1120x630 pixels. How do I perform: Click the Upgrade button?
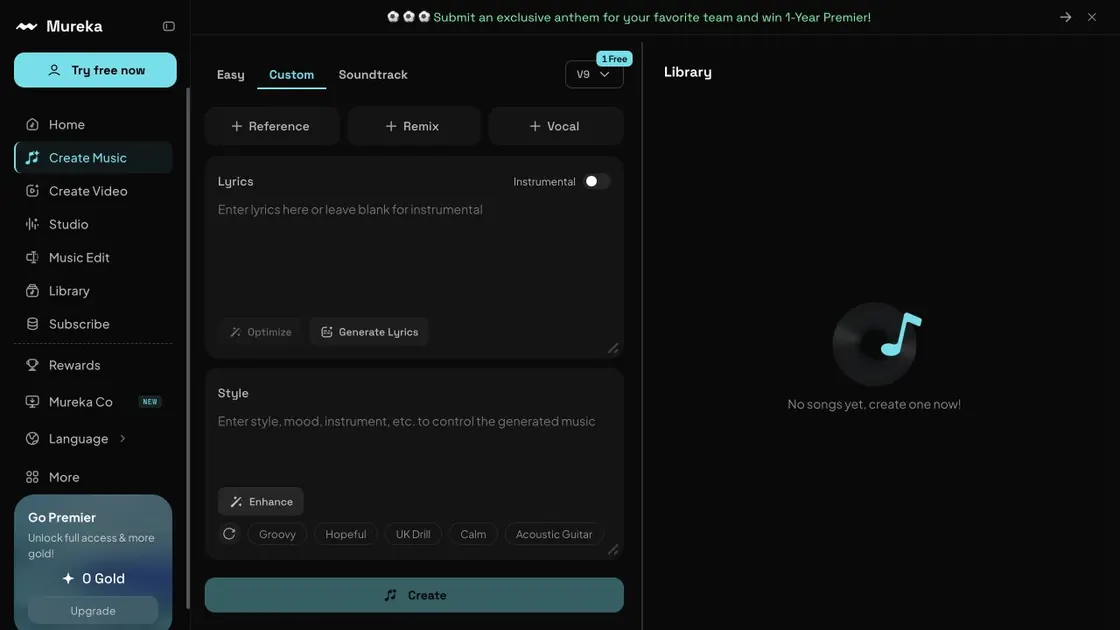click(93, 611)
